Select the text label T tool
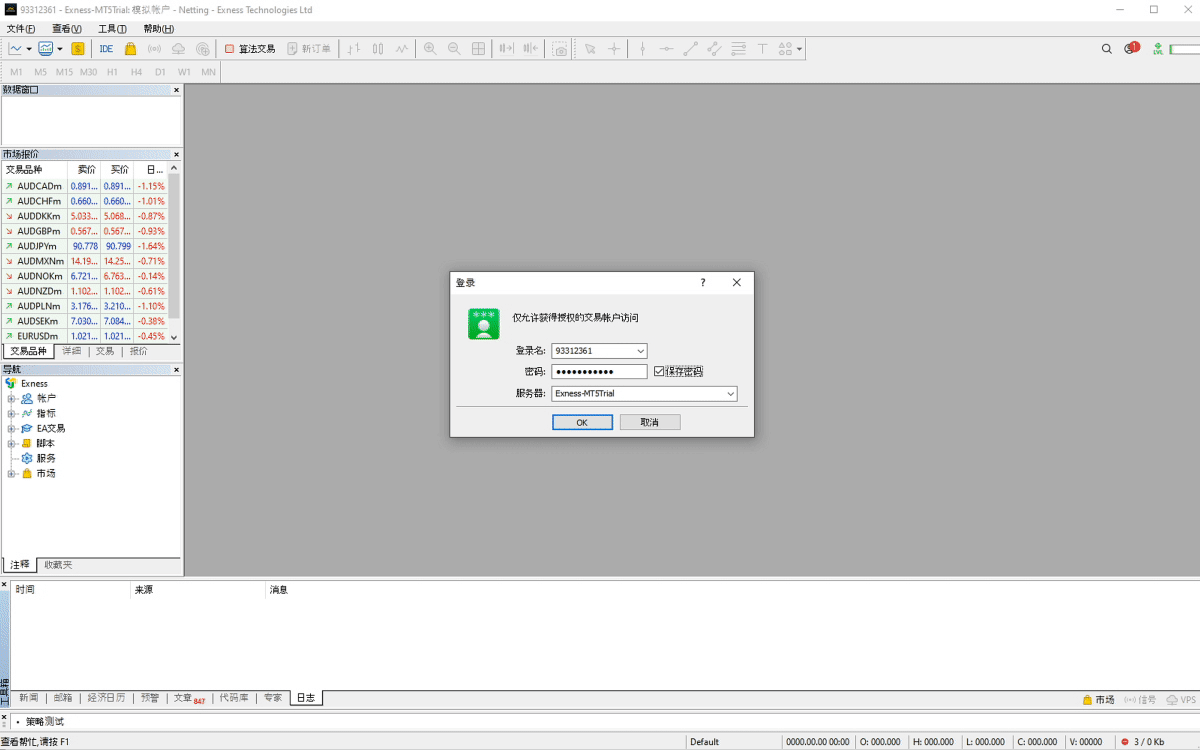 click(762, 48)
